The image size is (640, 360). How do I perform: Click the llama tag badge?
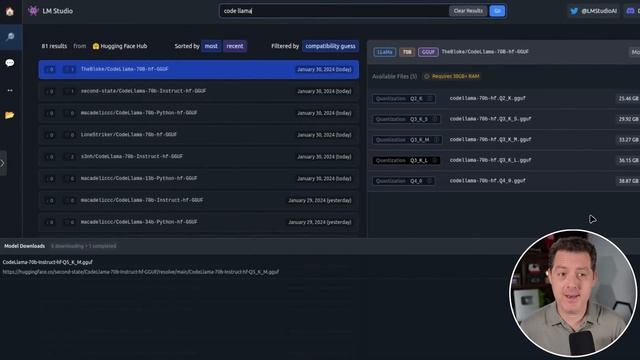click(x=384, y=52)
